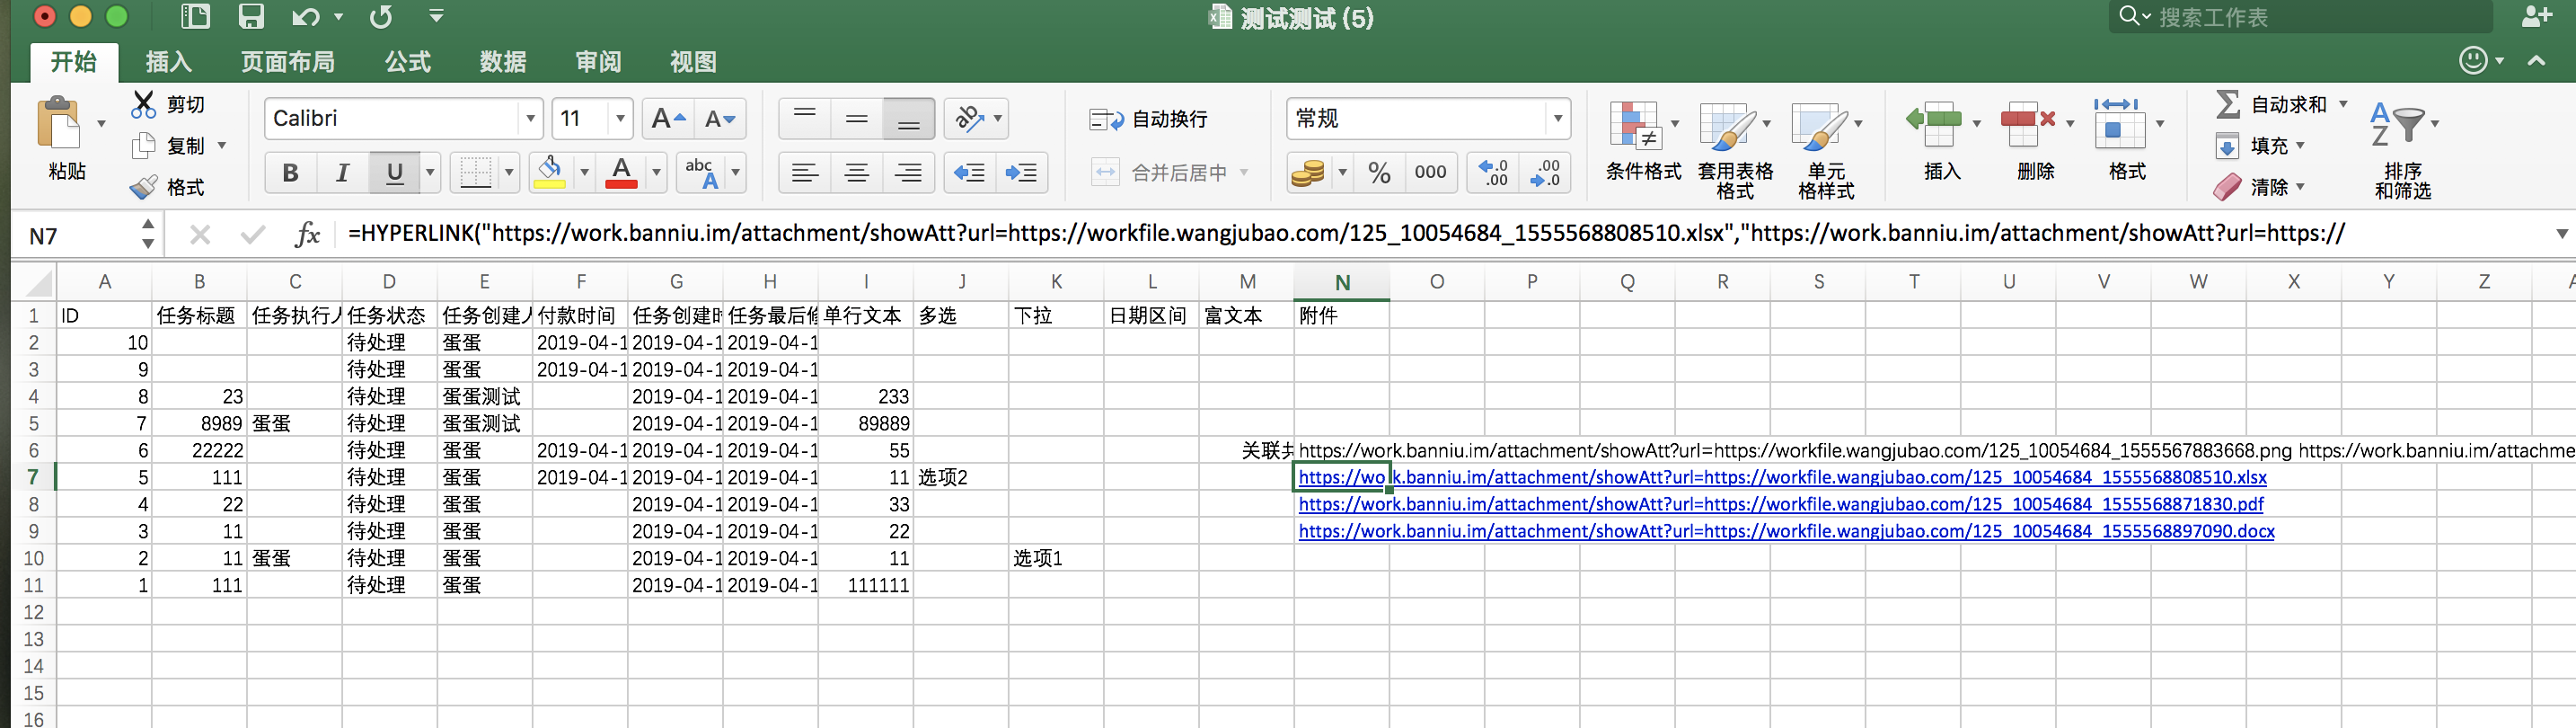Open the Calibri font name dropdown

[530, 119]
